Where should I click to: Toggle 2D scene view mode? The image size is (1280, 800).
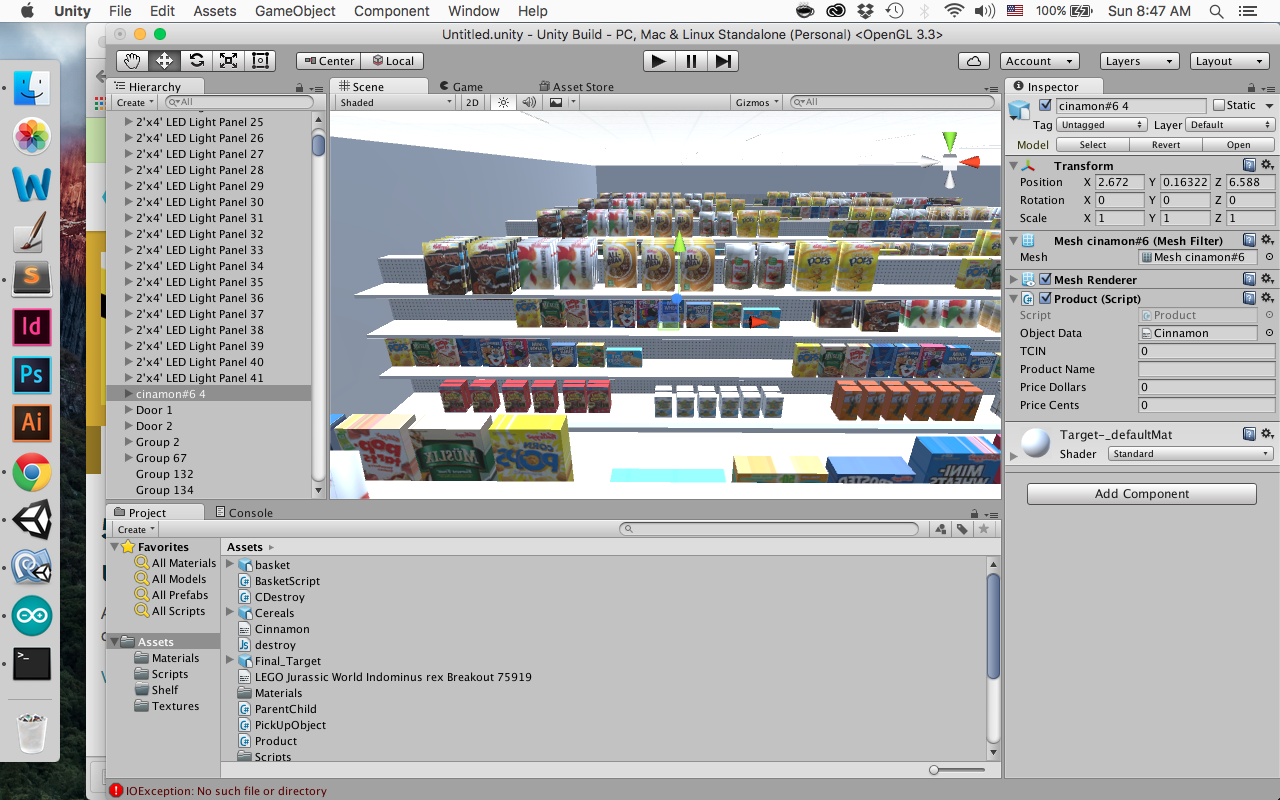tap(474, 102)
